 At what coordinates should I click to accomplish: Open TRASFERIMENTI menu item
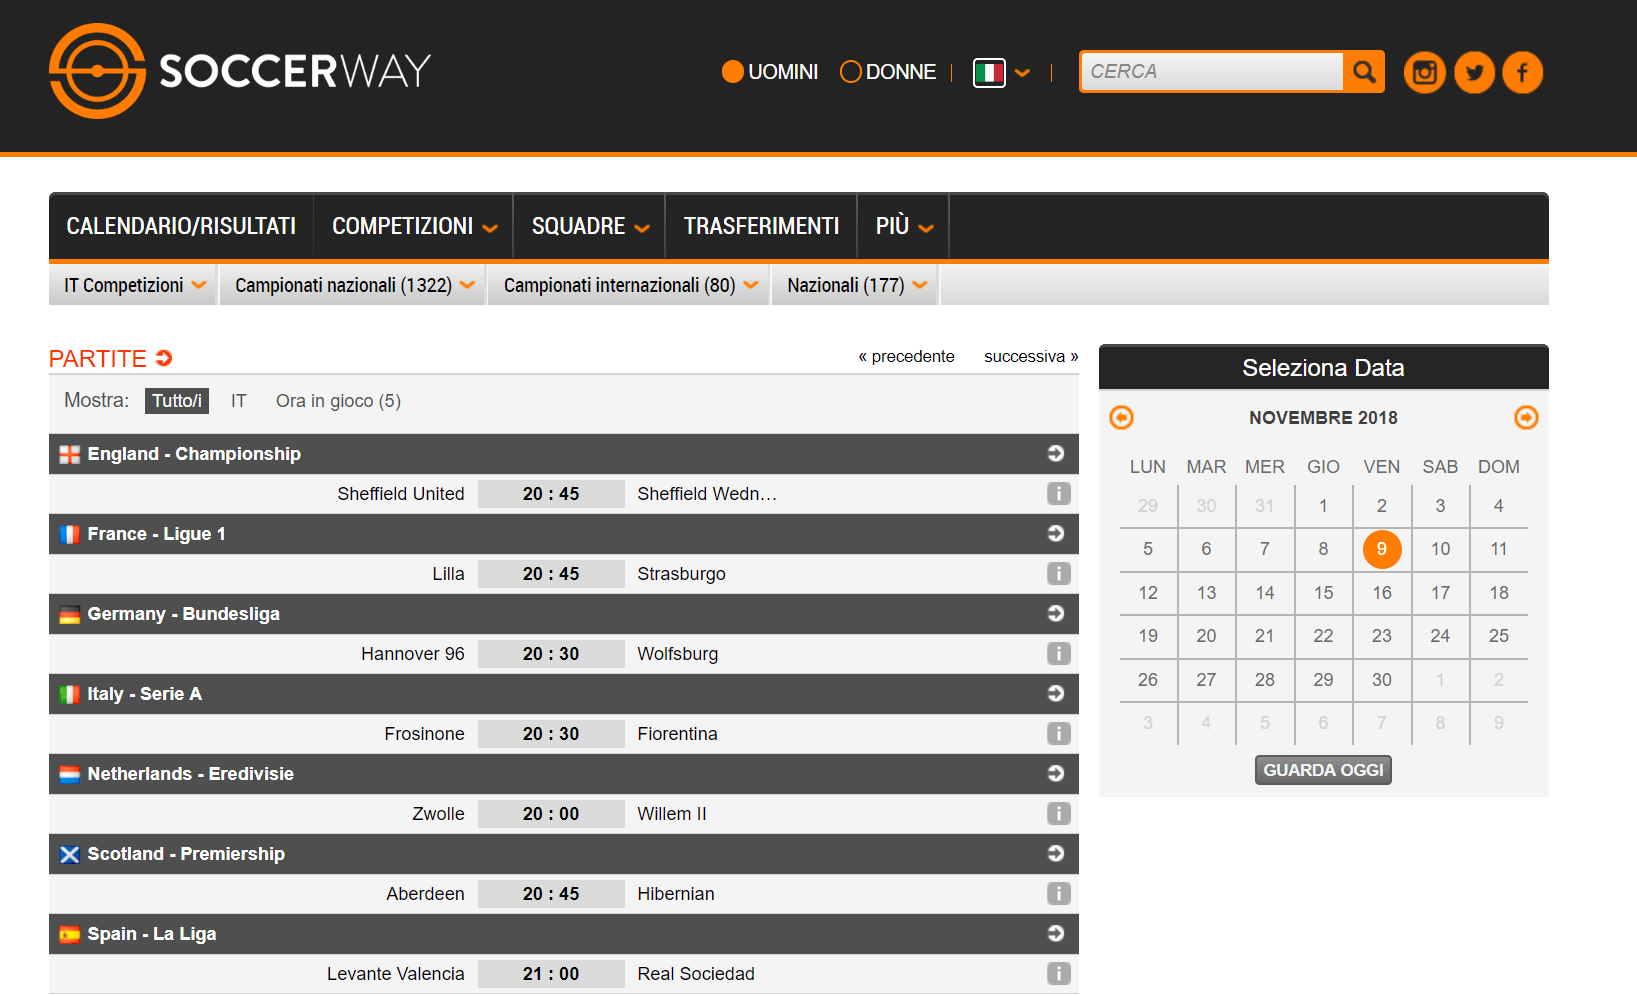click(762, 226)
